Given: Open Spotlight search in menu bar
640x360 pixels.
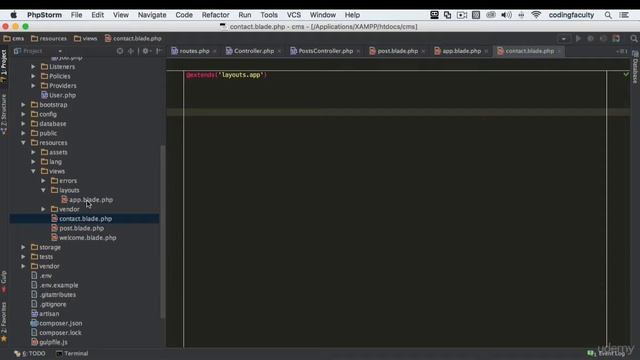Looking at the screenshot, I should [x=608, y=15].
